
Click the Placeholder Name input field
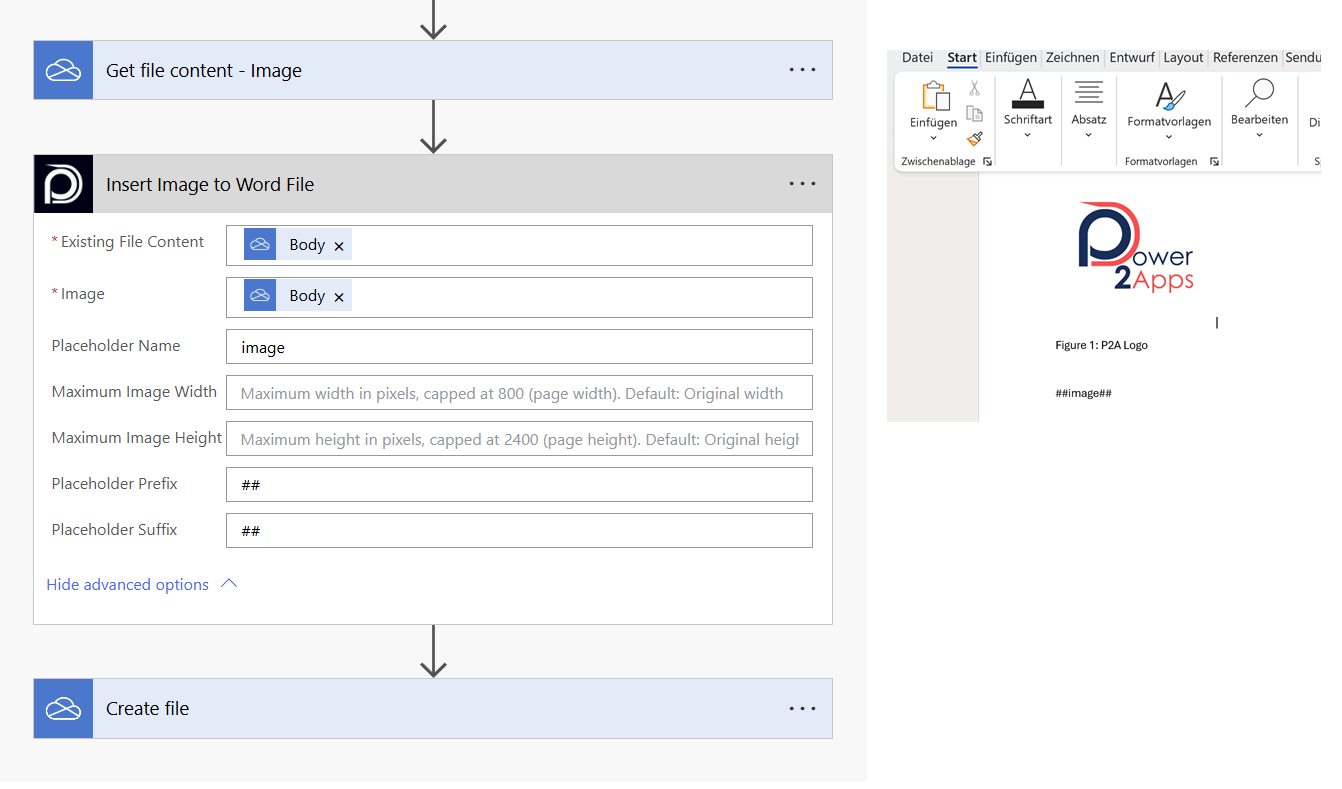(519, 347)
